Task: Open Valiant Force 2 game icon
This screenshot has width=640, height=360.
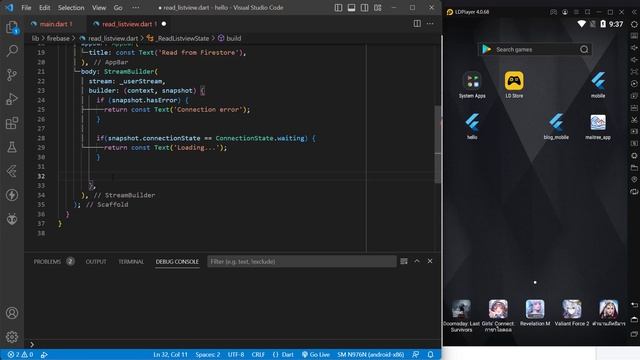Action: tap(572, 313)
